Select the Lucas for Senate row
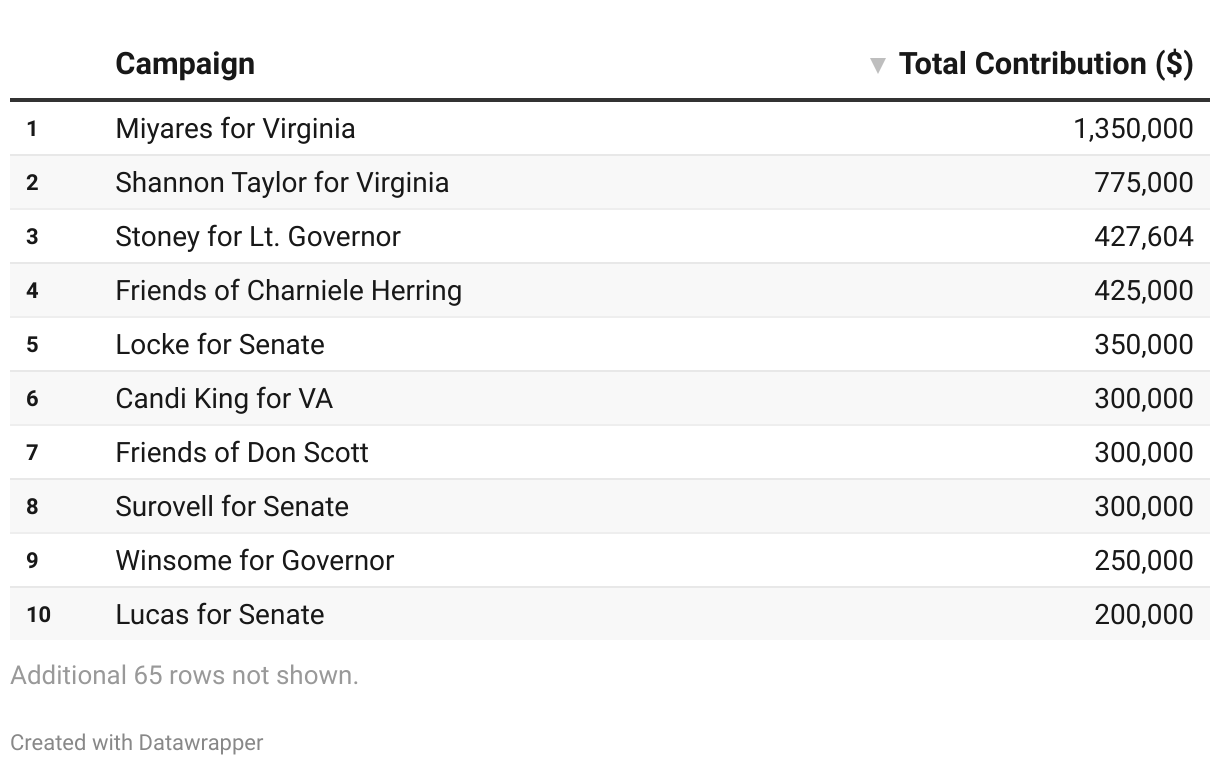Viewport: 1220px width, 766px height. pyautogui.click(x=220, y=615)
